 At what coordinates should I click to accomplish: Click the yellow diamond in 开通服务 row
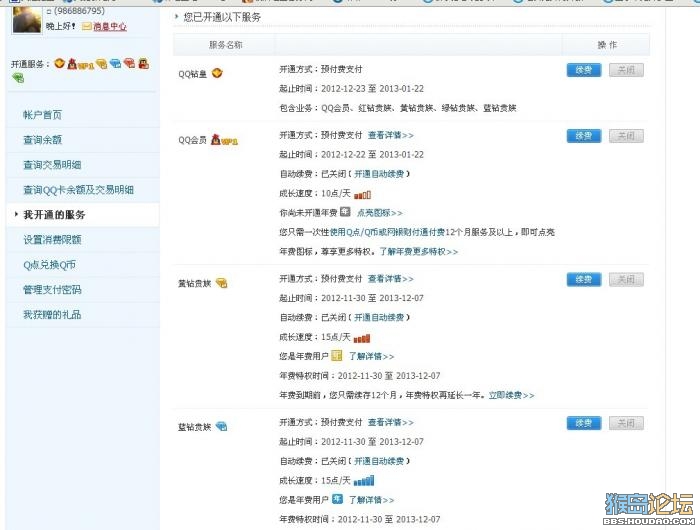pyautogui.click(x=101, y=64)
